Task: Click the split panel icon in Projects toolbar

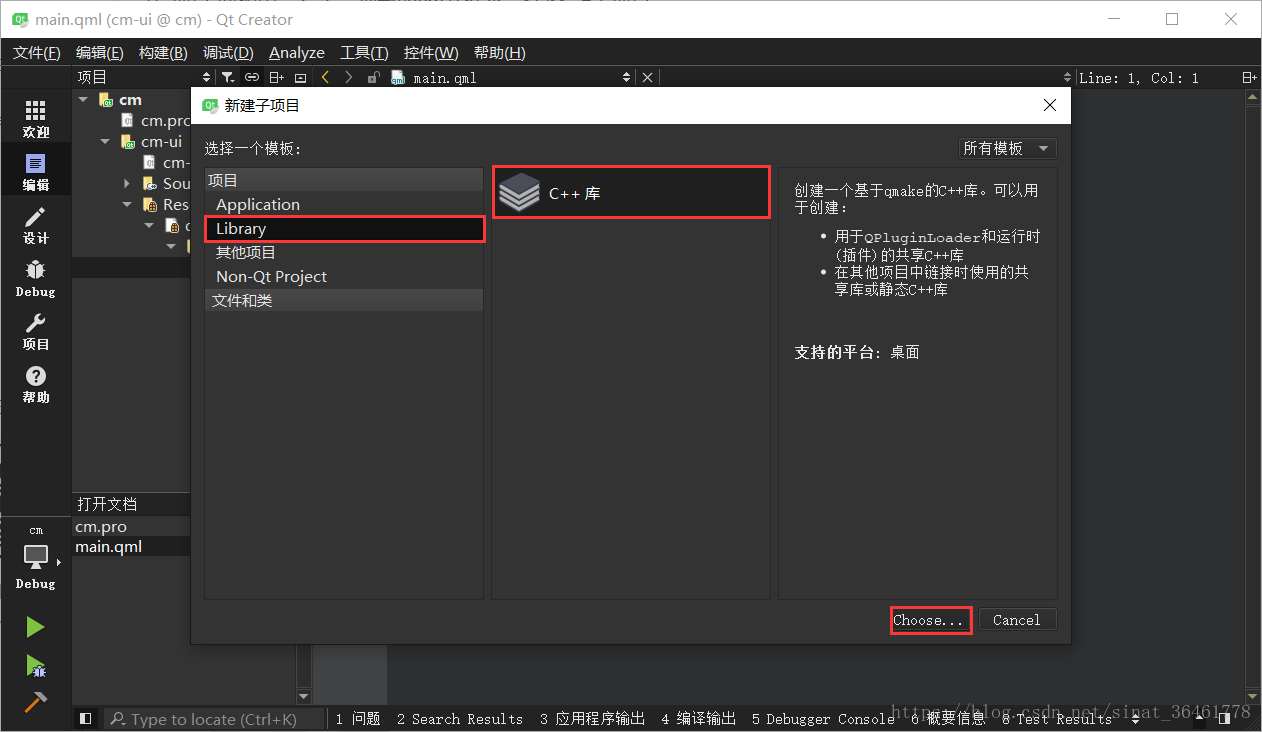Action: pos(277,77)
